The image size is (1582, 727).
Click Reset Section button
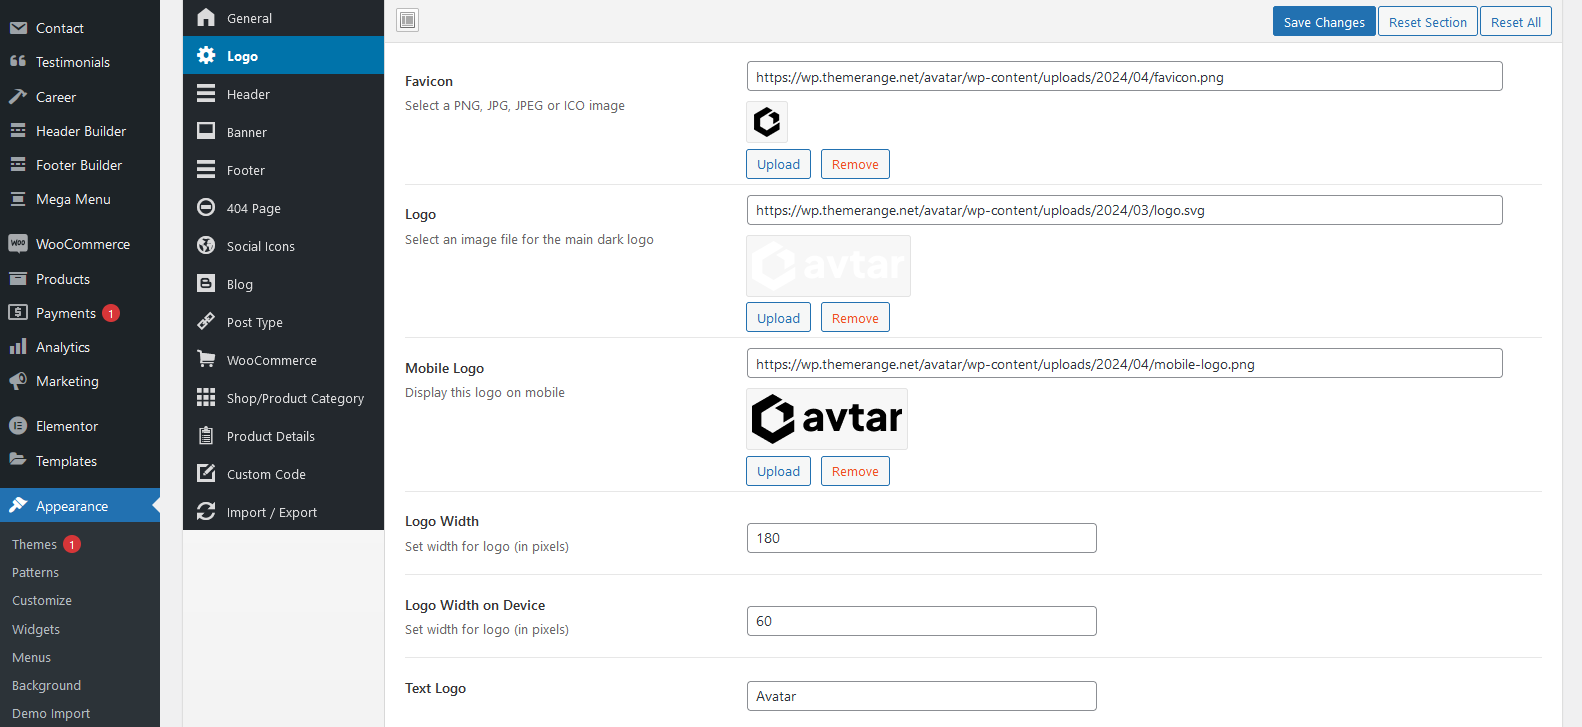point(1427,22)
